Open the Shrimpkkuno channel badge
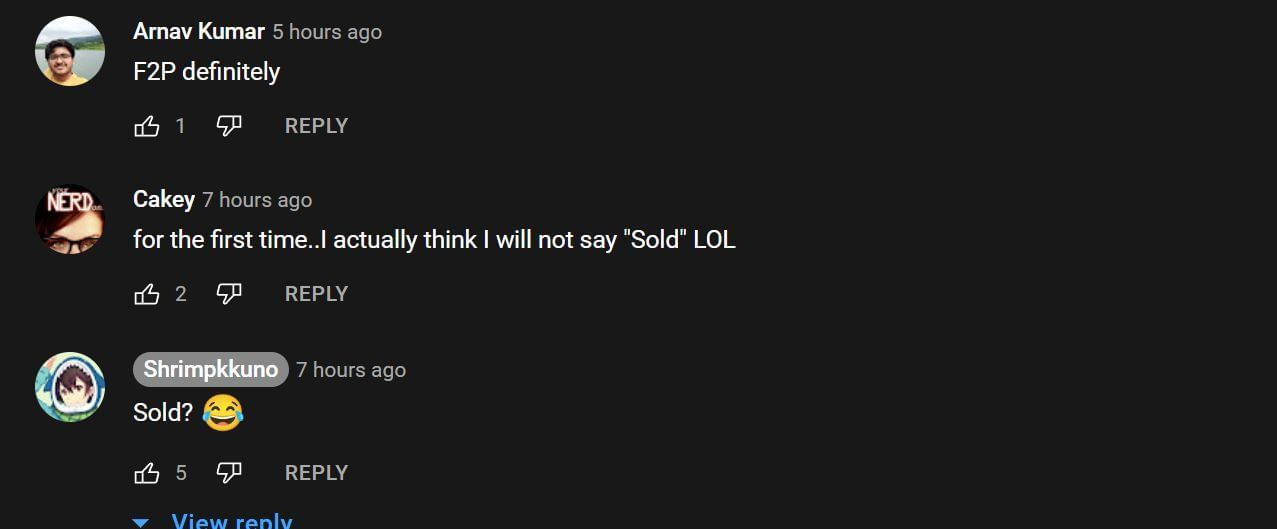Viewport: 1277px width, 529px height. (210, 370)
